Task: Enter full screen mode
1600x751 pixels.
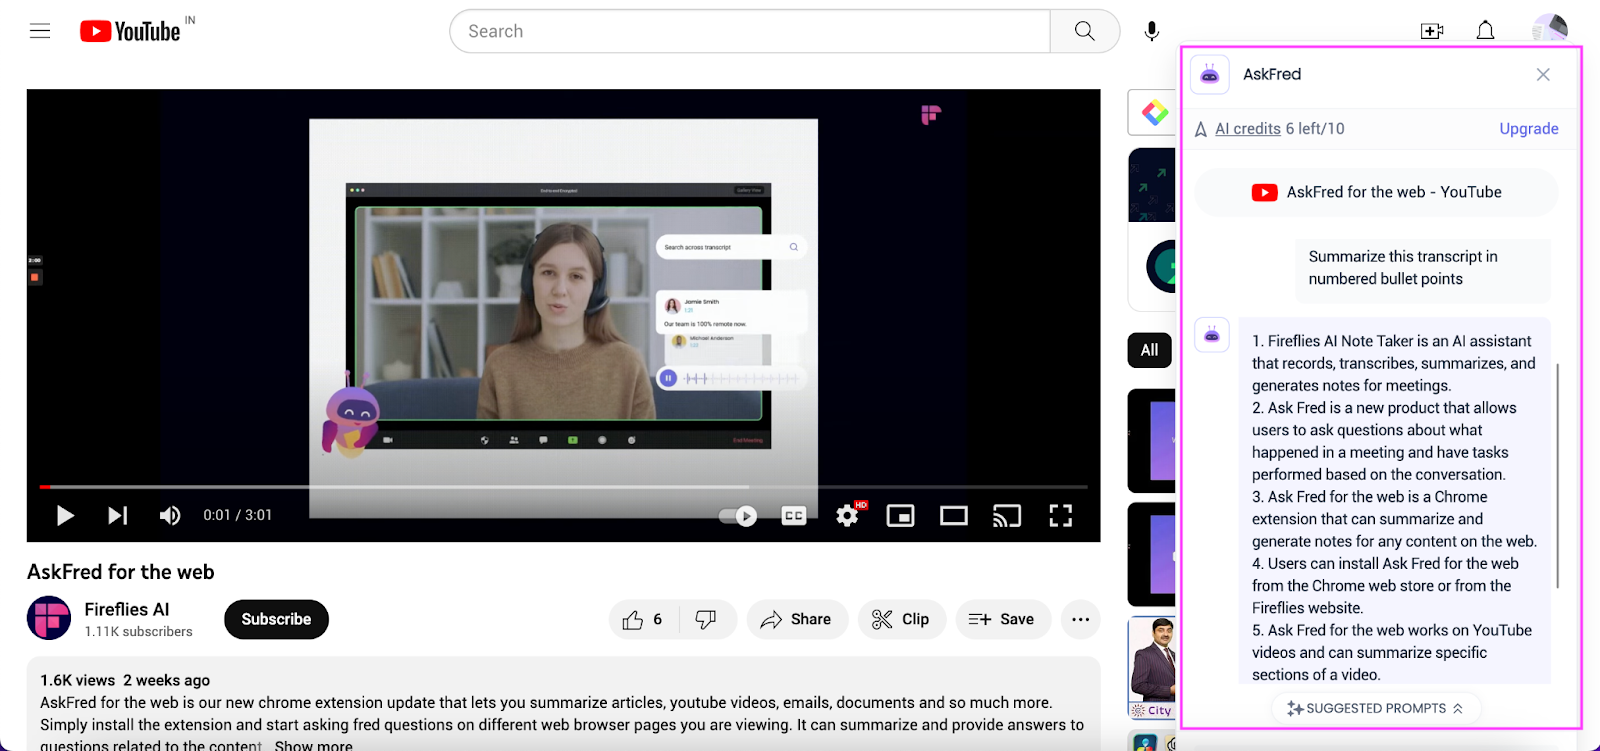Action: tap(1060, 516)
